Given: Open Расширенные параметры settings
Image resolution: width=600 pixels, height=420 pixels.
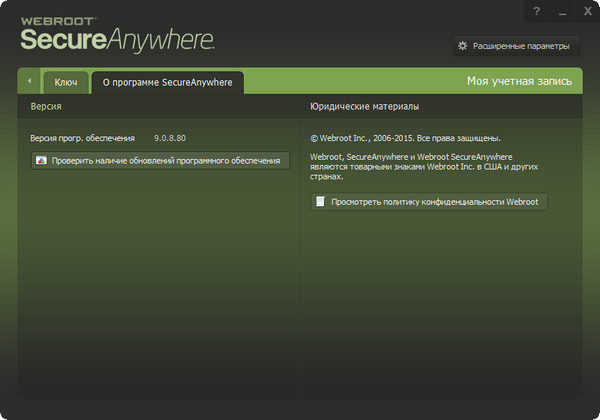Looking at the screenshot, I should (x=524, y=46).
